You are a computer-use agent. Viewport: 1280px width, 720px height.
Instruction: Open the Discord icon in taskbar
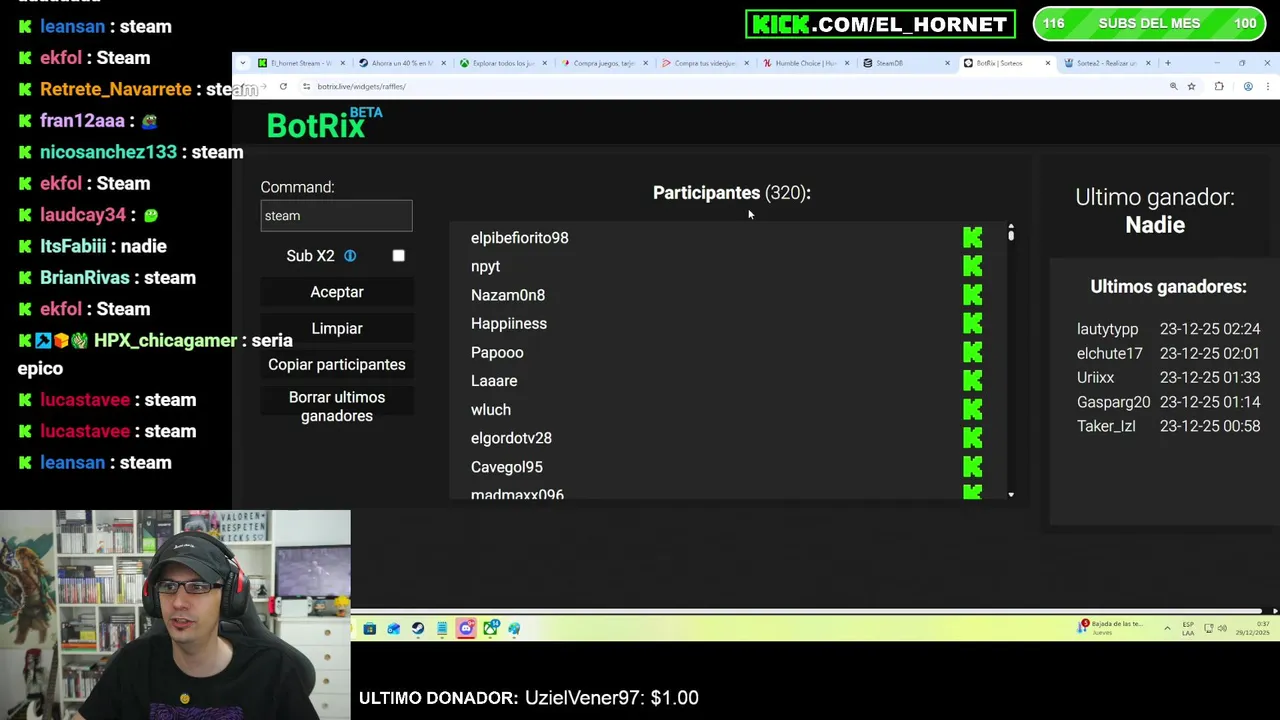pyautogui.click(x=466, y=628)
